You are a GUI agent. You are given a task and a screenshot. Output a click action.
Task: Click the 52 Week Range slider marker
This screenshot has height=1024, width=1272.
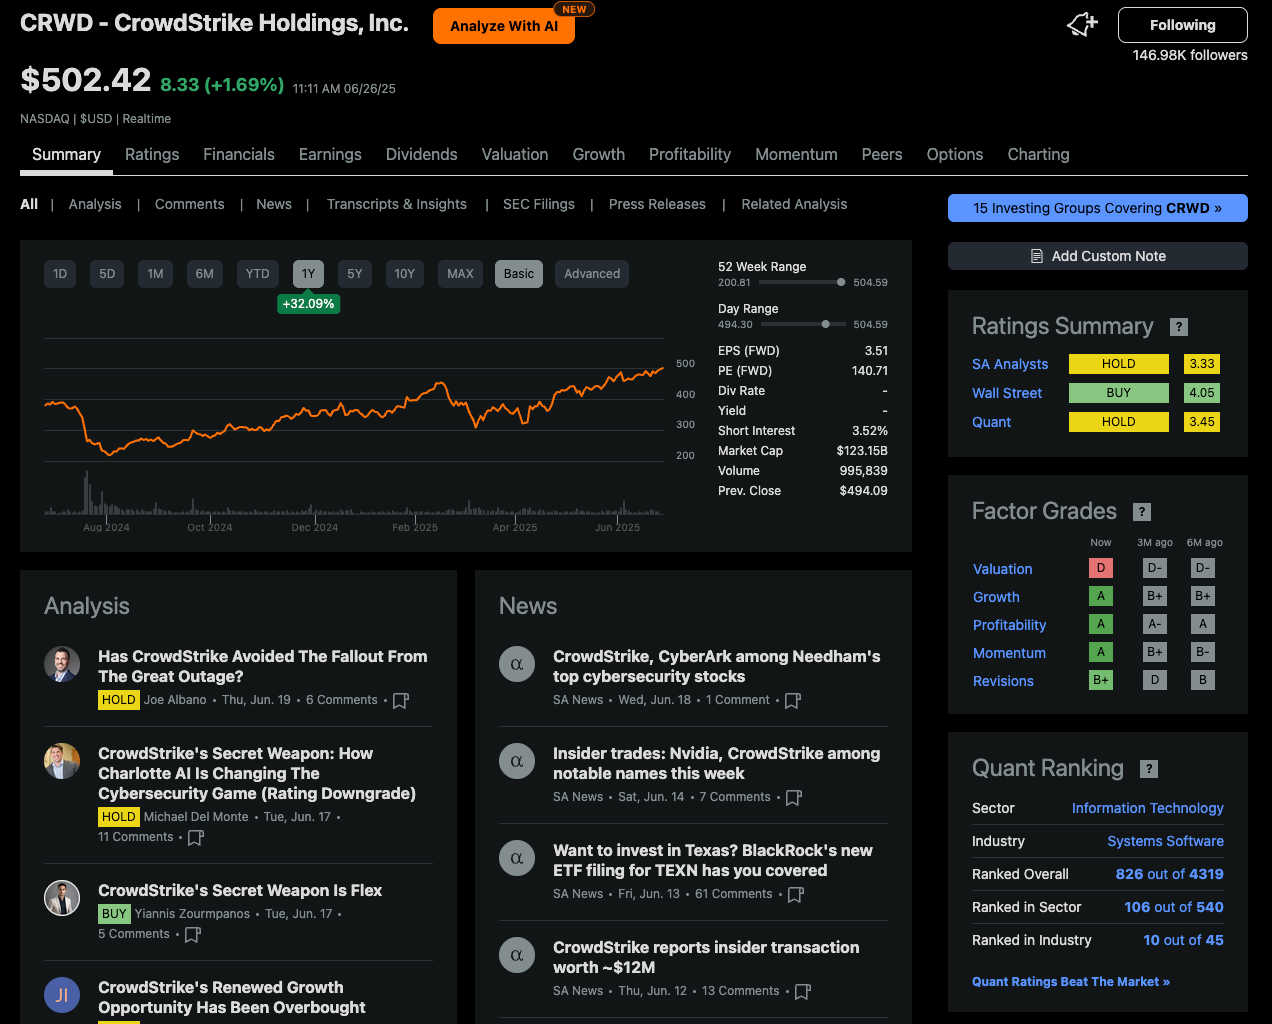point(841,282)
